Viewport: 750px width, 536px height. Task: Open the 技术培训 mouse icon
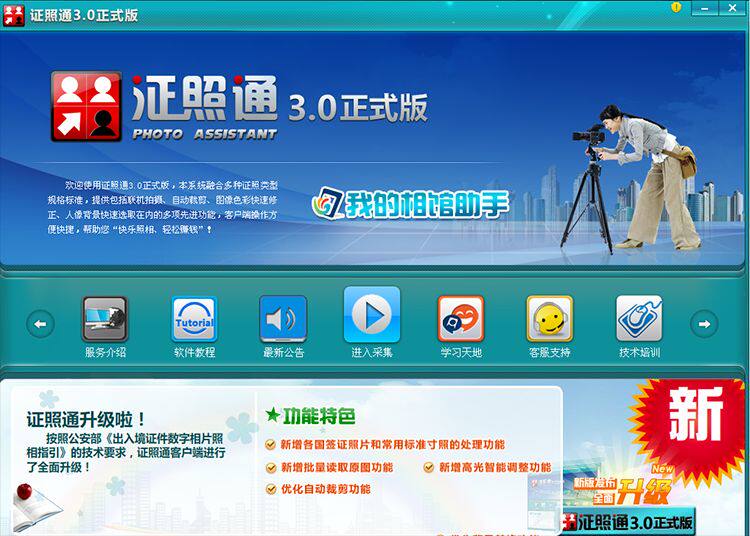(639, 318)
